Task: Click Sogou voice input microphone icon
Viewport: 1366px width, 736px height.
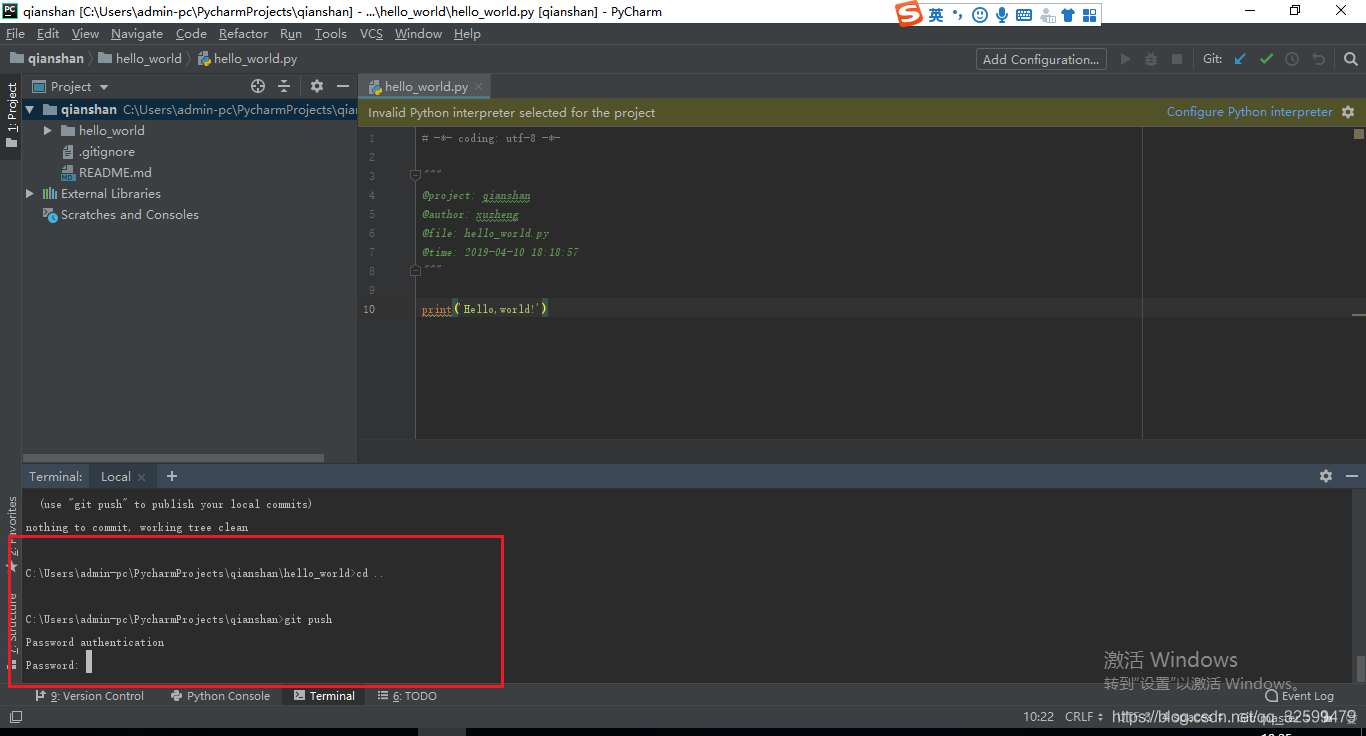Action: point(1001,14)
